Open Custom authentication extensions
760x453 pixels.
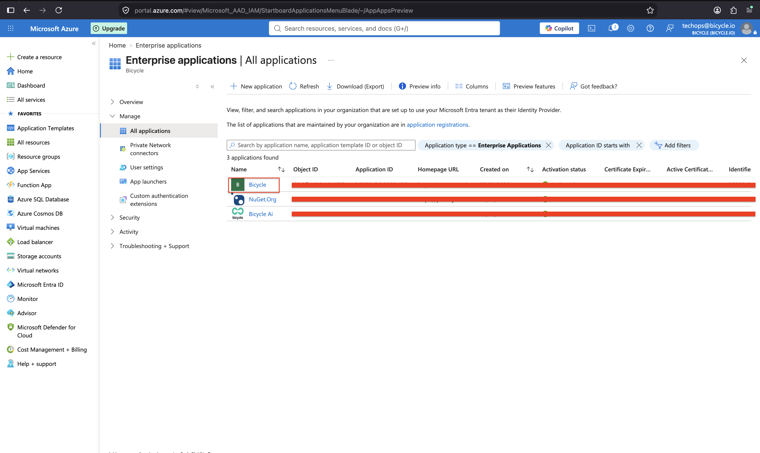[x=158, y=200]
